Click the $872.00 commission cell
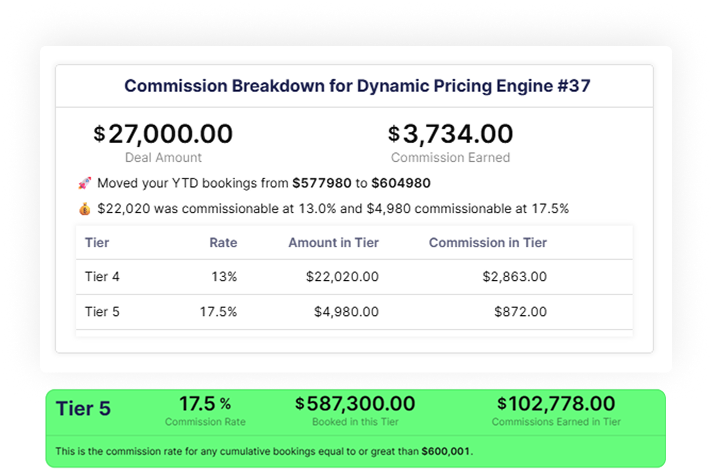This screenshot has width=712, height=469. click(520, 312)
